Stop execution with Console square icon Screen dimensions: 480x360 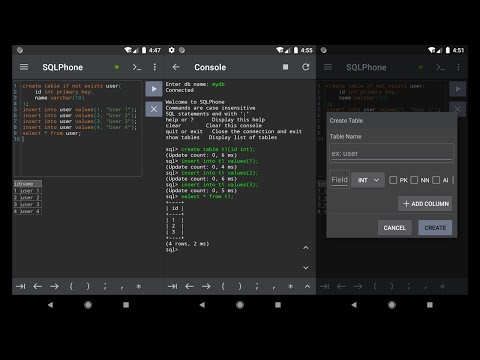click(x=285, y=67)
